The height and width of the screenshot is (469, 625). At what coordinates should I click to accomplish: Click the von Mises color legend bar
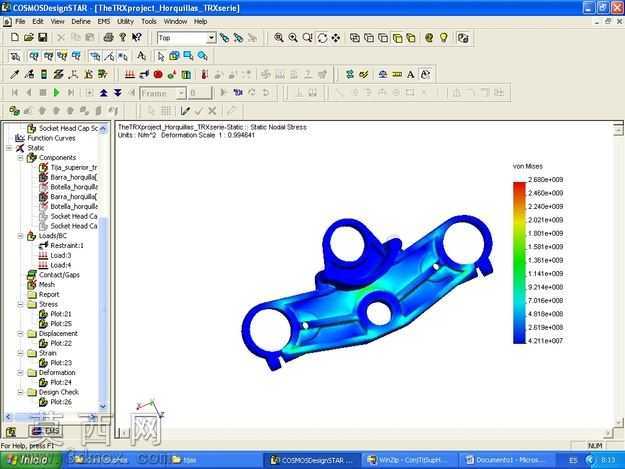pos(519,262)
